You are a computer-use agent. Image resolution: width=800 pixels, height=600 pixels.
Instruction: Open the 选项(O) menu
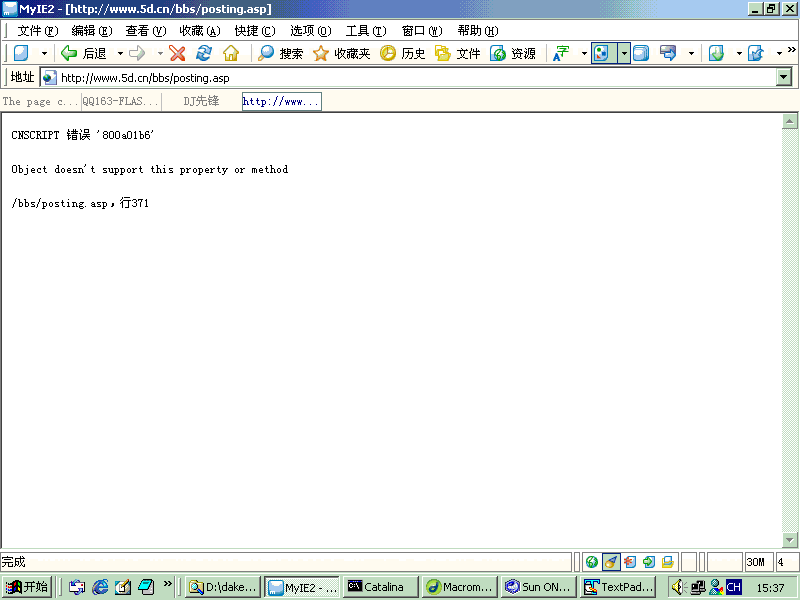coord(311,31)
